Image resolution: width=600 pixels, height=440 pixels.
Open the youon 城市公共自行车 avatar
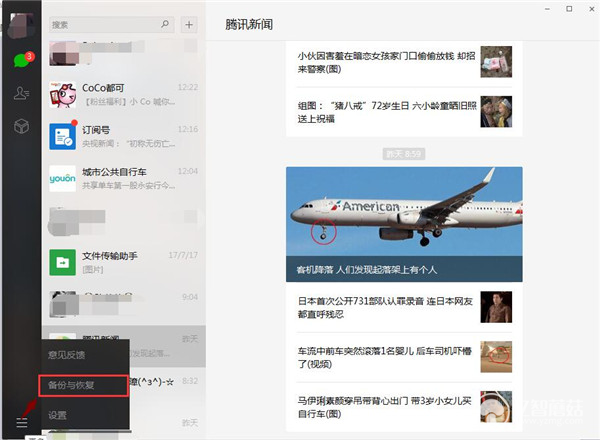(x=63, y=178)
